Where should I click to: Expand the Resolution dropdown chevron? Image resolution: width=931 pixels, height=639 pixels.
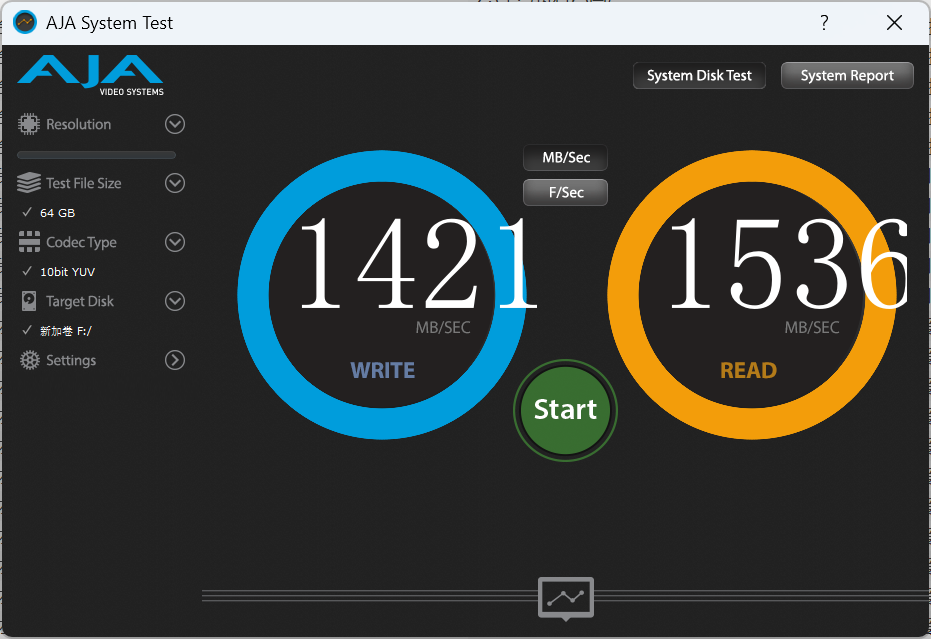pyautogui.click(x=175, y=124)
